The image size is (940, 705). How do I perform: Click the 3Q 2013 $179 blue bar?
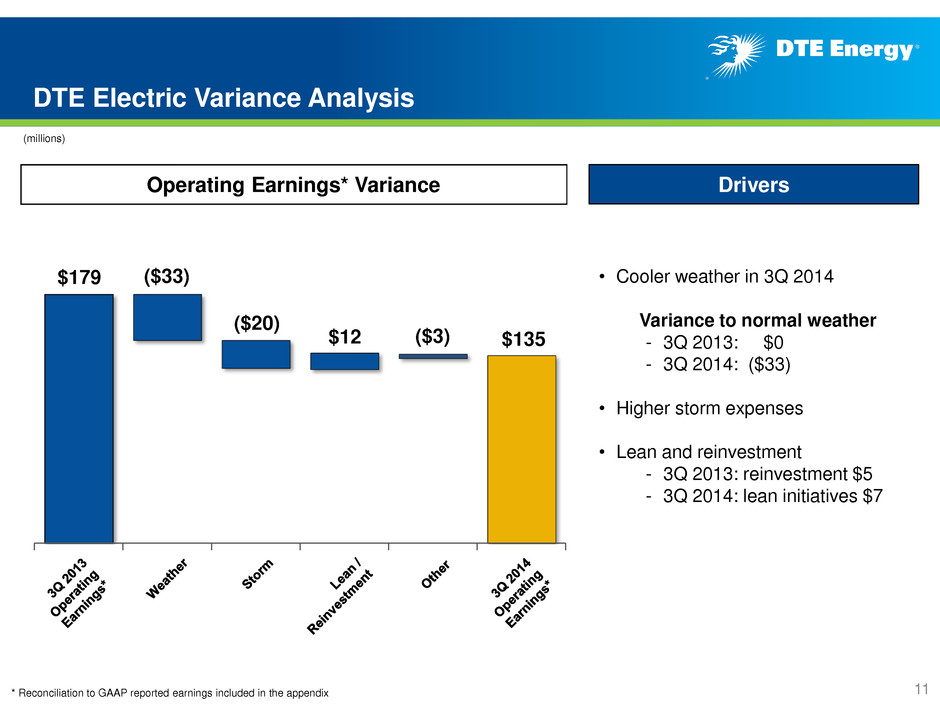[x=79, y=418]
